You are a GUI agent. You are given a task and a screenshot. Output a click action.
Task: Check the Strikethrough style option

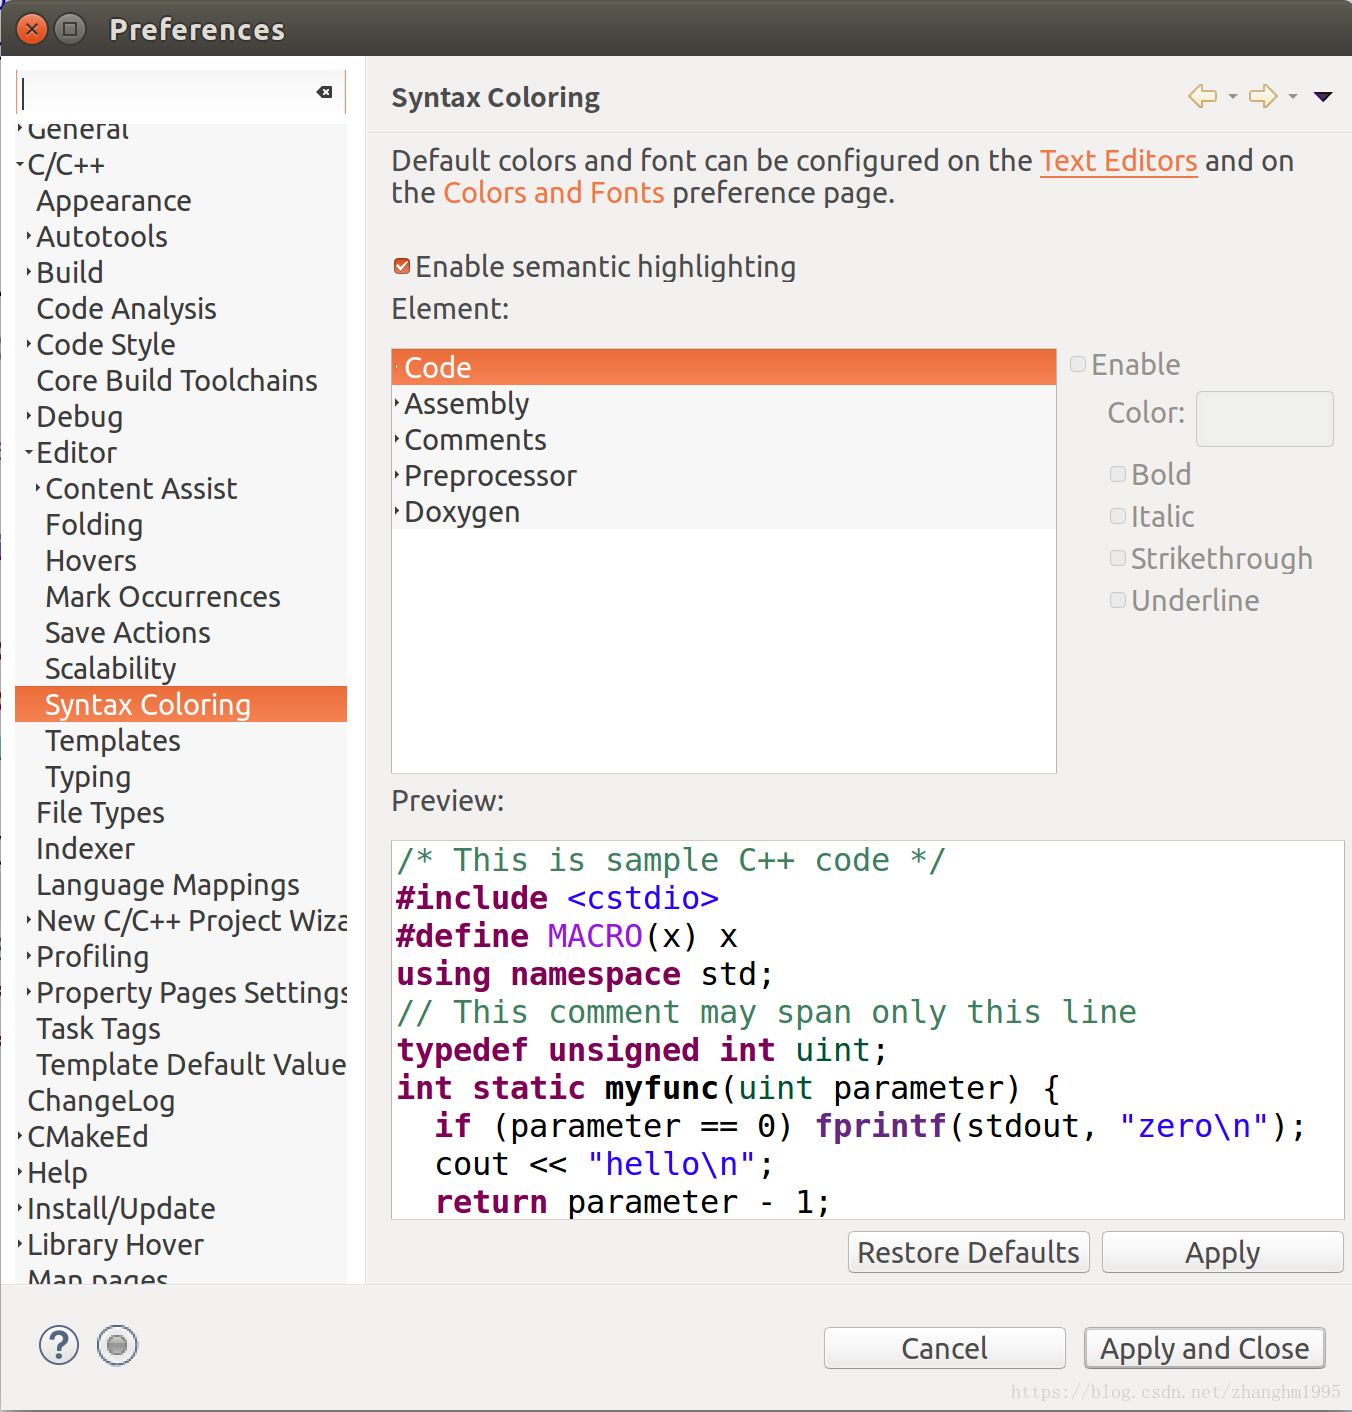[x=1118, y=558]
